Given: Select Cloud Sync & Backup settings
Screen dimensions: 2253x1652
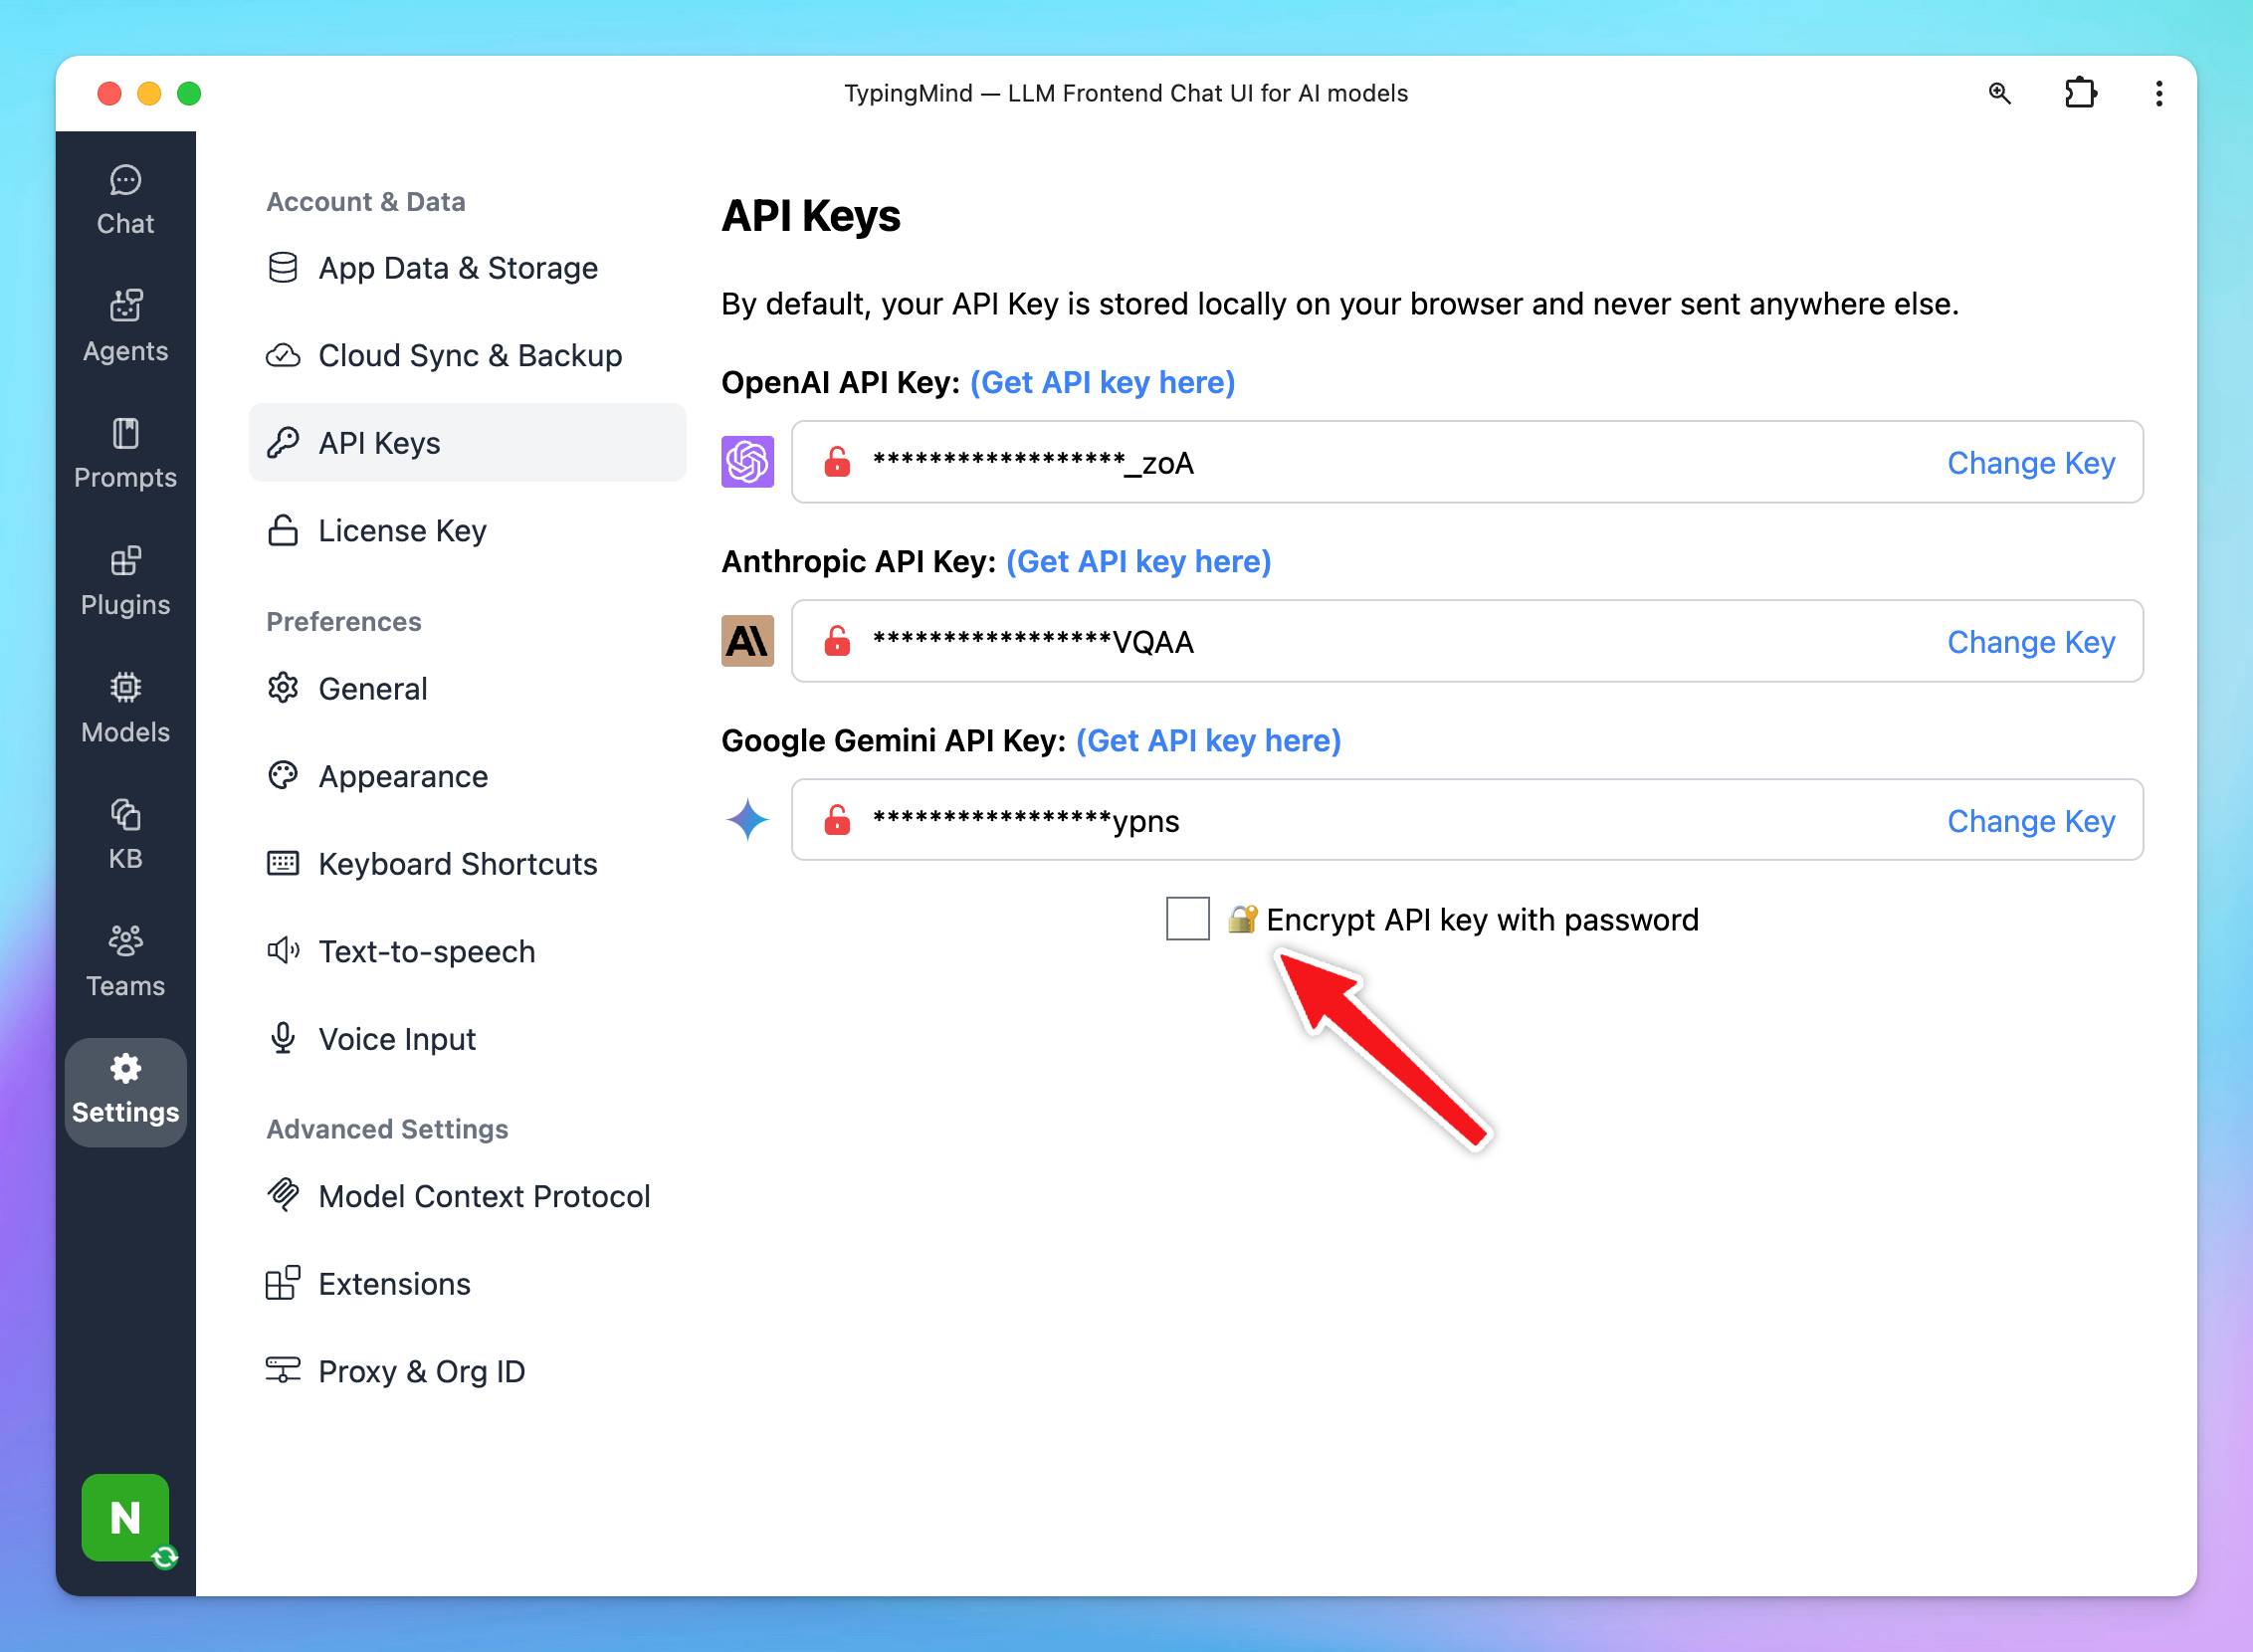Looking at the screenshot, I should [x=469, y=355].
